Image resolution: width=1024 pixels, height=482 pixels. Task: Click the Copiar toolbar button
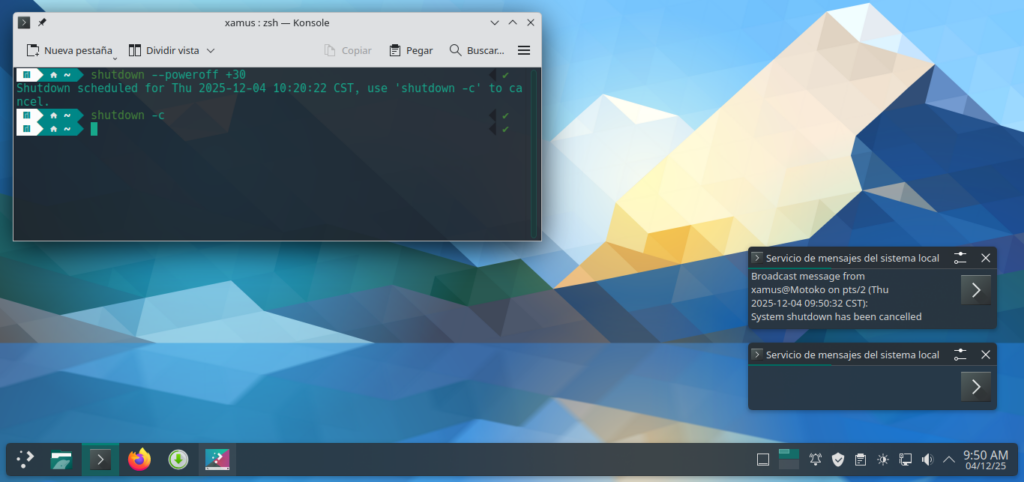coord(348,50)
